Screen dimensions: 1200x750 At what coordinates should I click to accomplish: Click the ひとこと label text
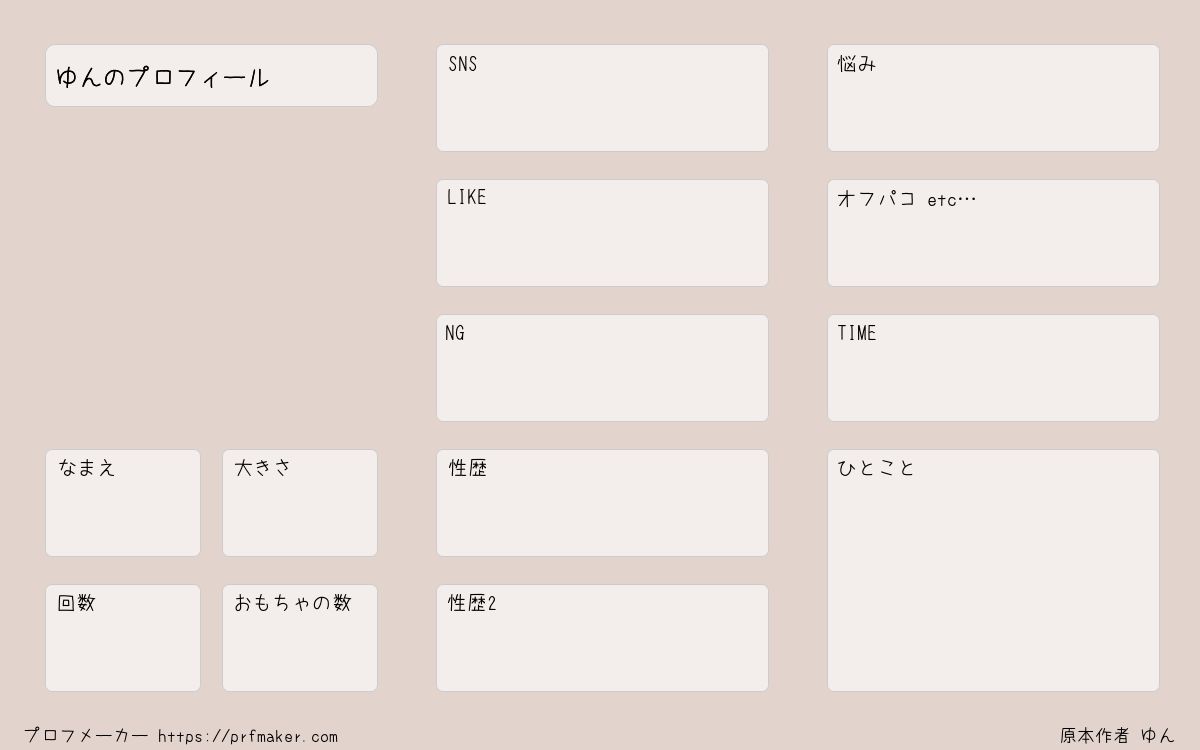click(876, 468)
